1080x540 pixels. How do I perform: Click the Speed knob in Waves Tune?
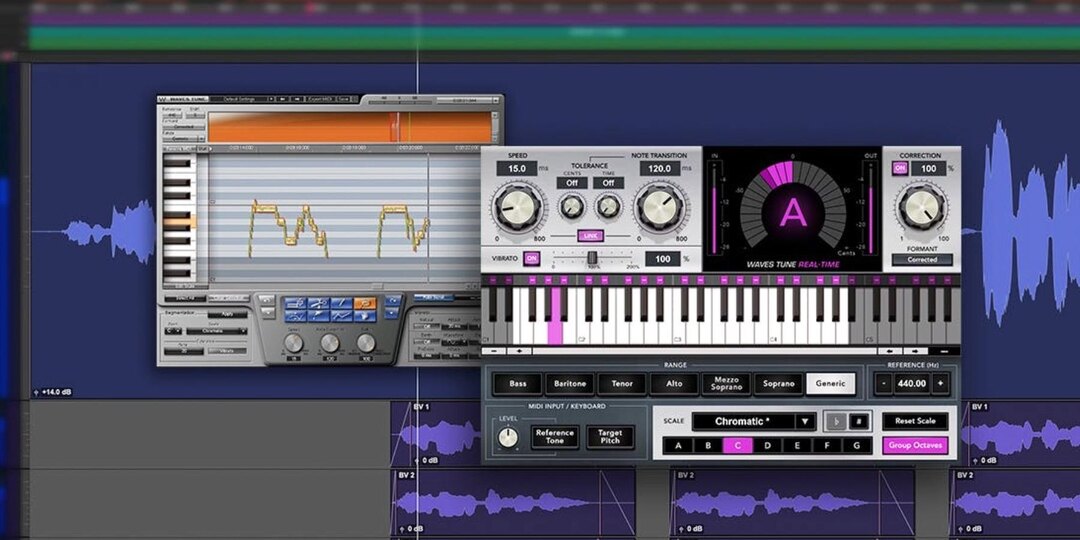293,343
